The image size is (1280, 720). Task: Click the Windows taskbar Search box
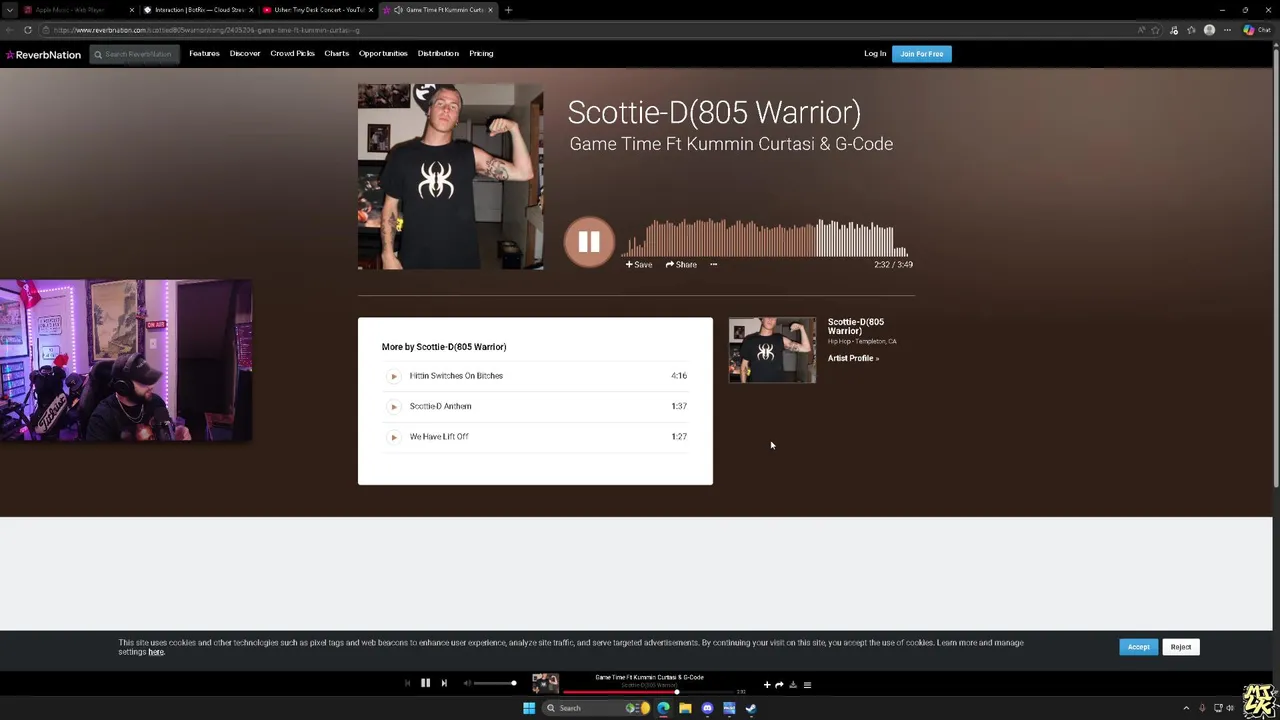(x=596, y=708)
